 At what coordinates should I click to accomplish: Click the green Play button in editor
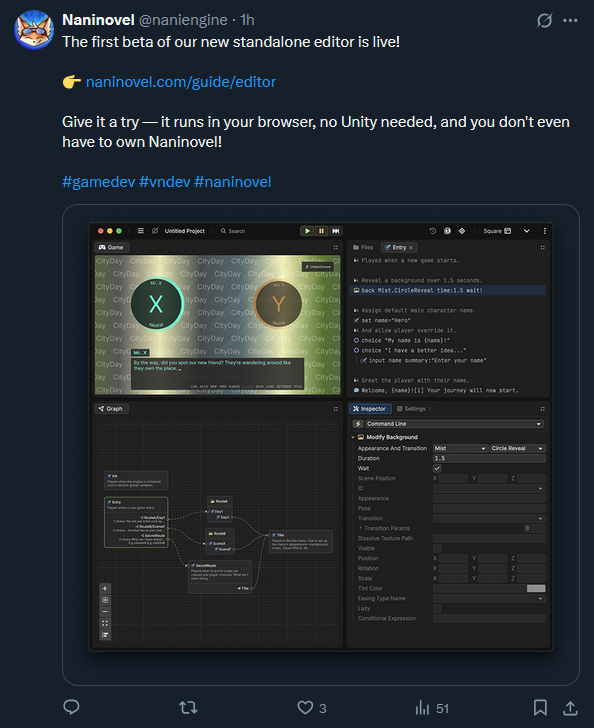pos(307,231)
